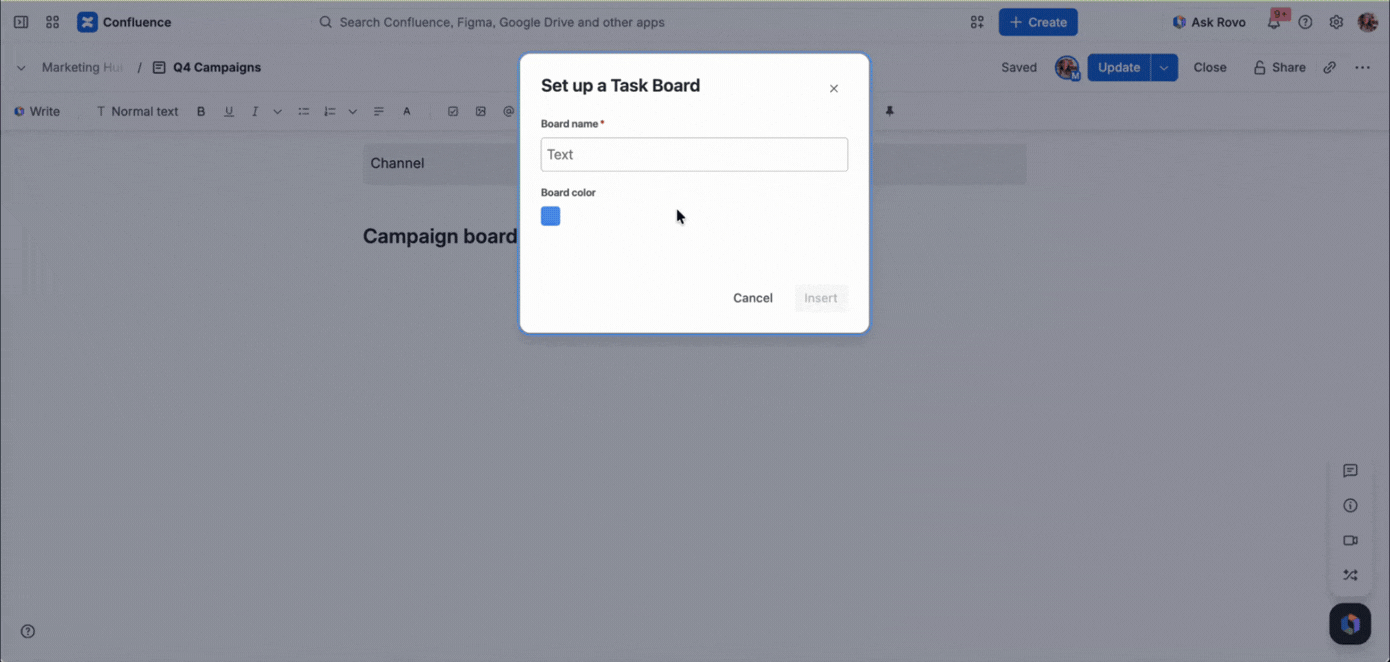
Task: Open the page info icon
Action: pyautogui.click(x=1350, y=506)
